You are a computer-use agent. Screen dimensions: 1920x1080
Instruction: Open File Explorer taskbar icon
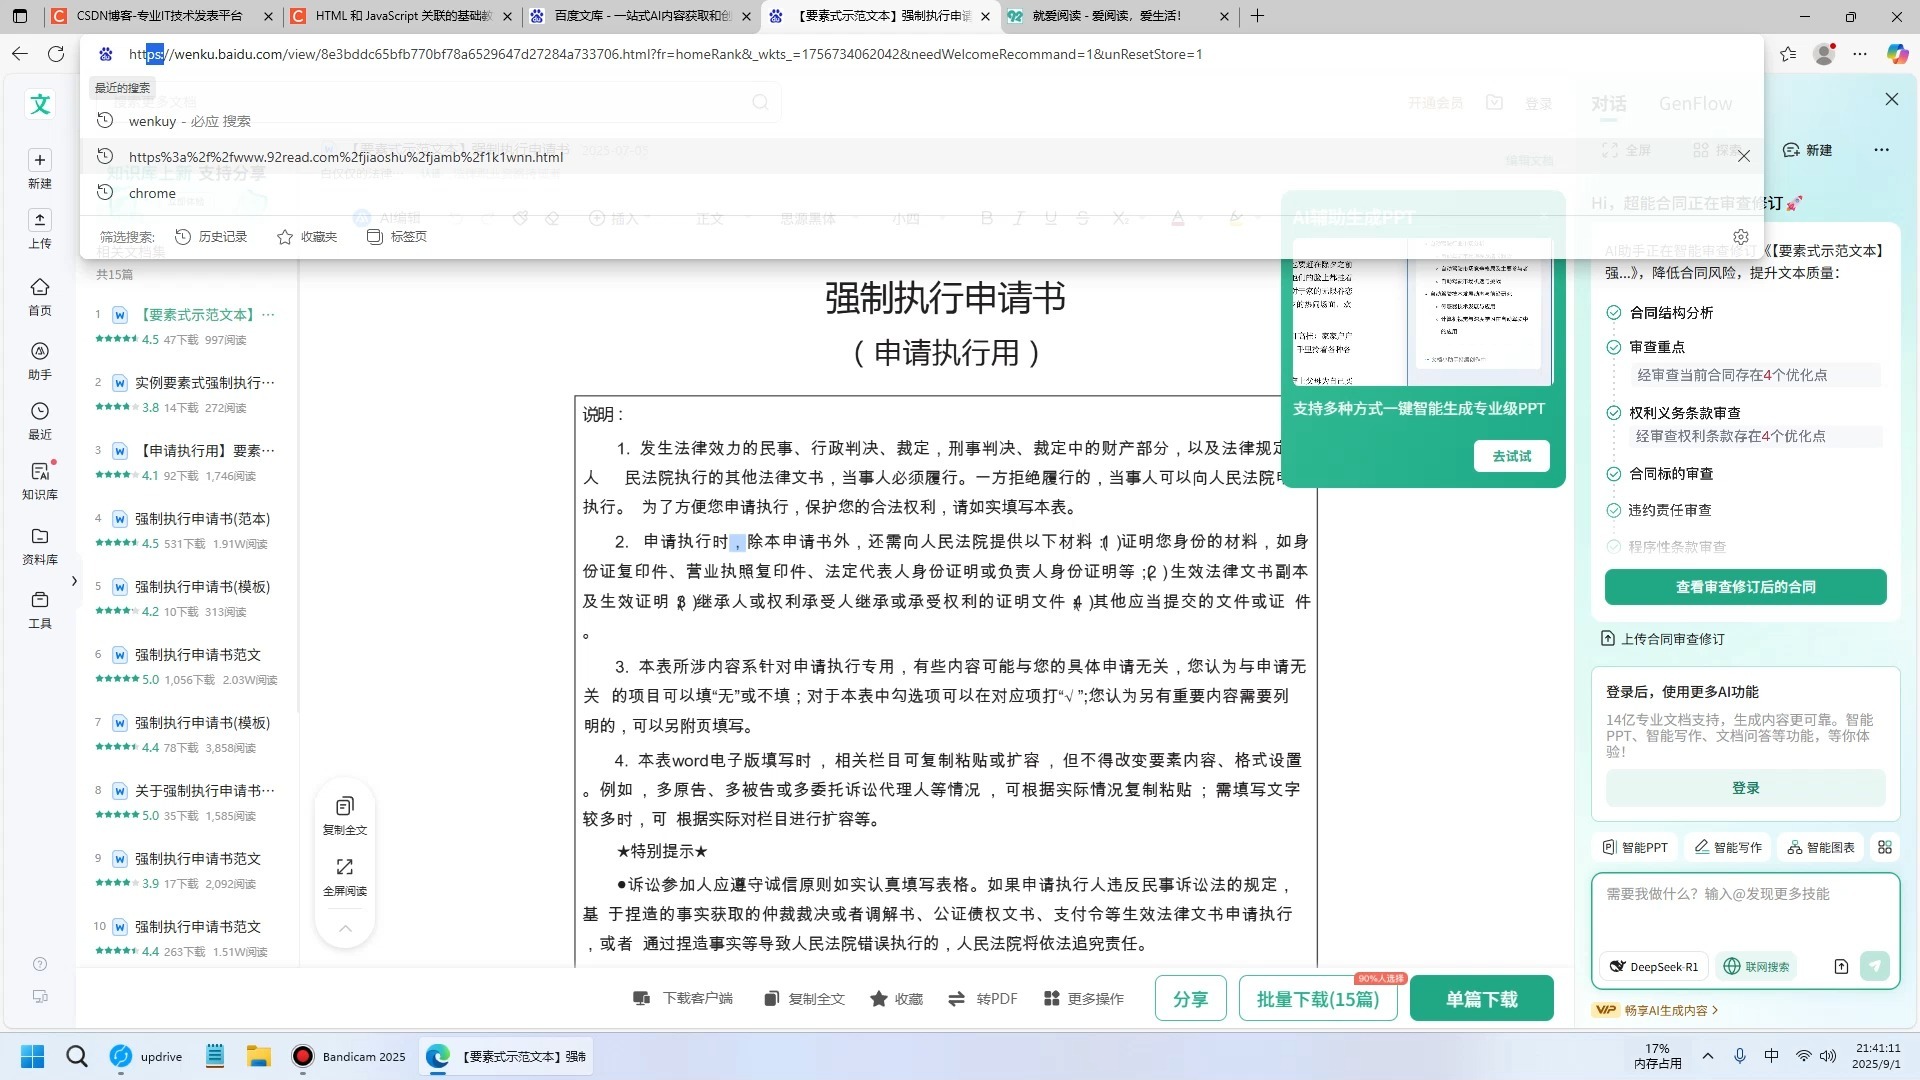coord(259,1056)
